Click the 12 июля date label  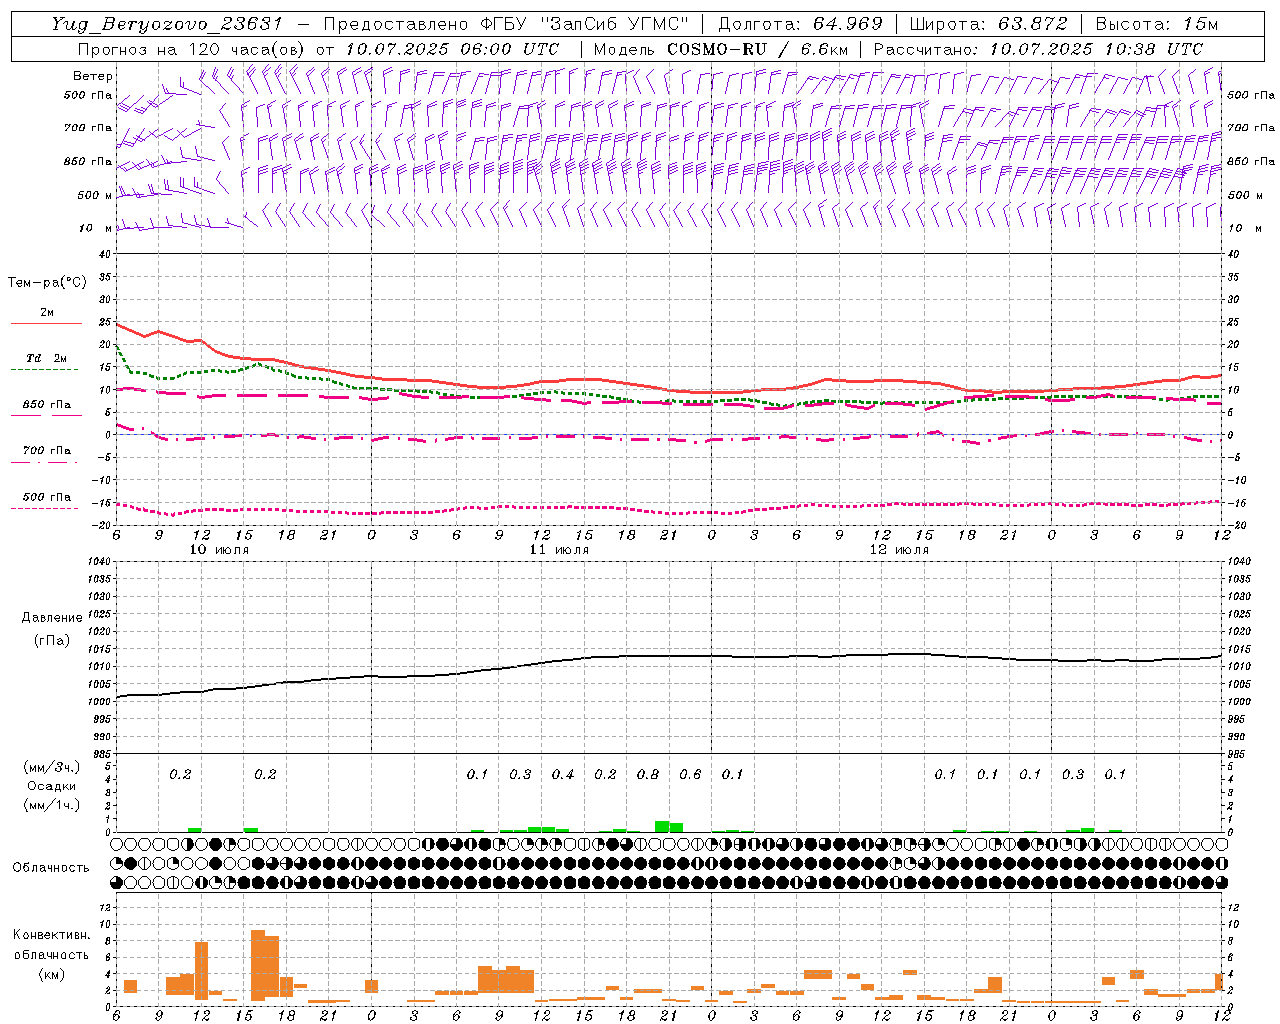[x=899, y=550]
